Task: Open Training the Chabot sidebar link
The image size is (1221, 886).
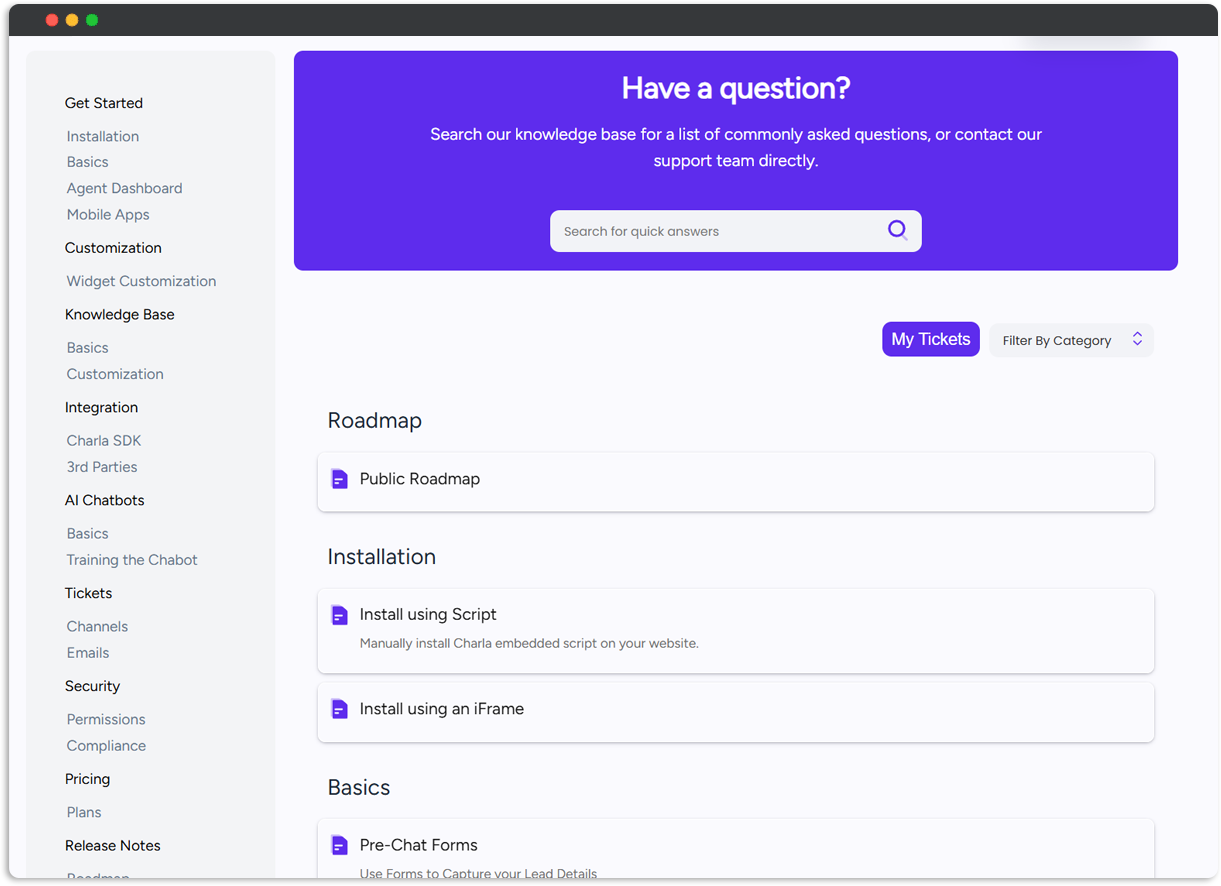Action: point(132,560)
